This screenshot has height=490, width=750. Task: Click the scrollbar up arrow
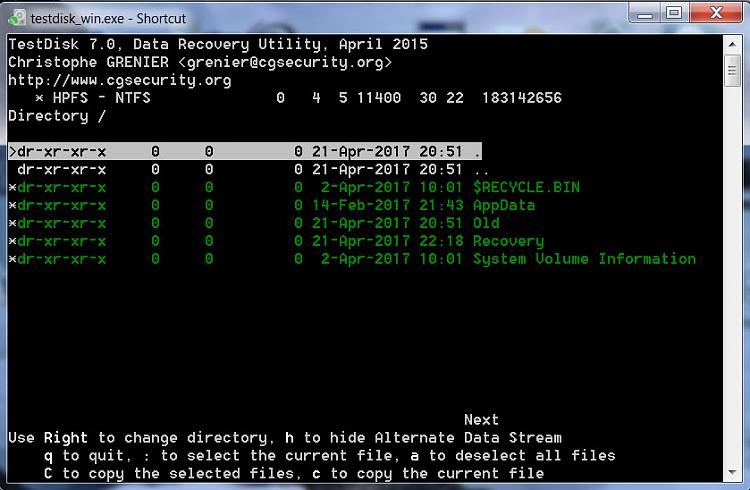pos(732,44)
